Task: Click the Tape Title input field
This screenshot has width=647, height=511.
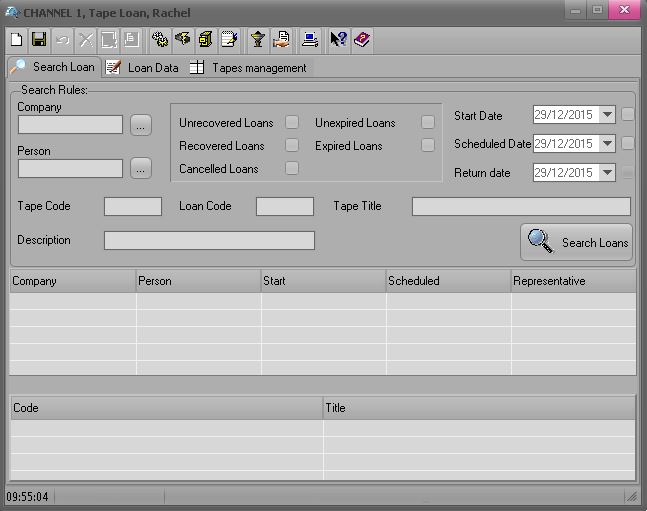Action: [x=521, y=207]
